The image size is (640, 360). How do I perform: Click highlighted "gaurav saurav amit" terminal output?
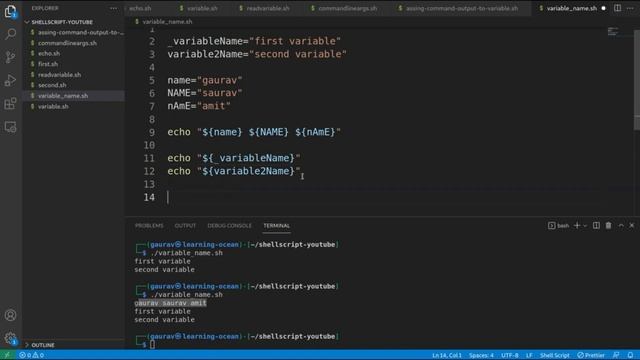point(171,303)
